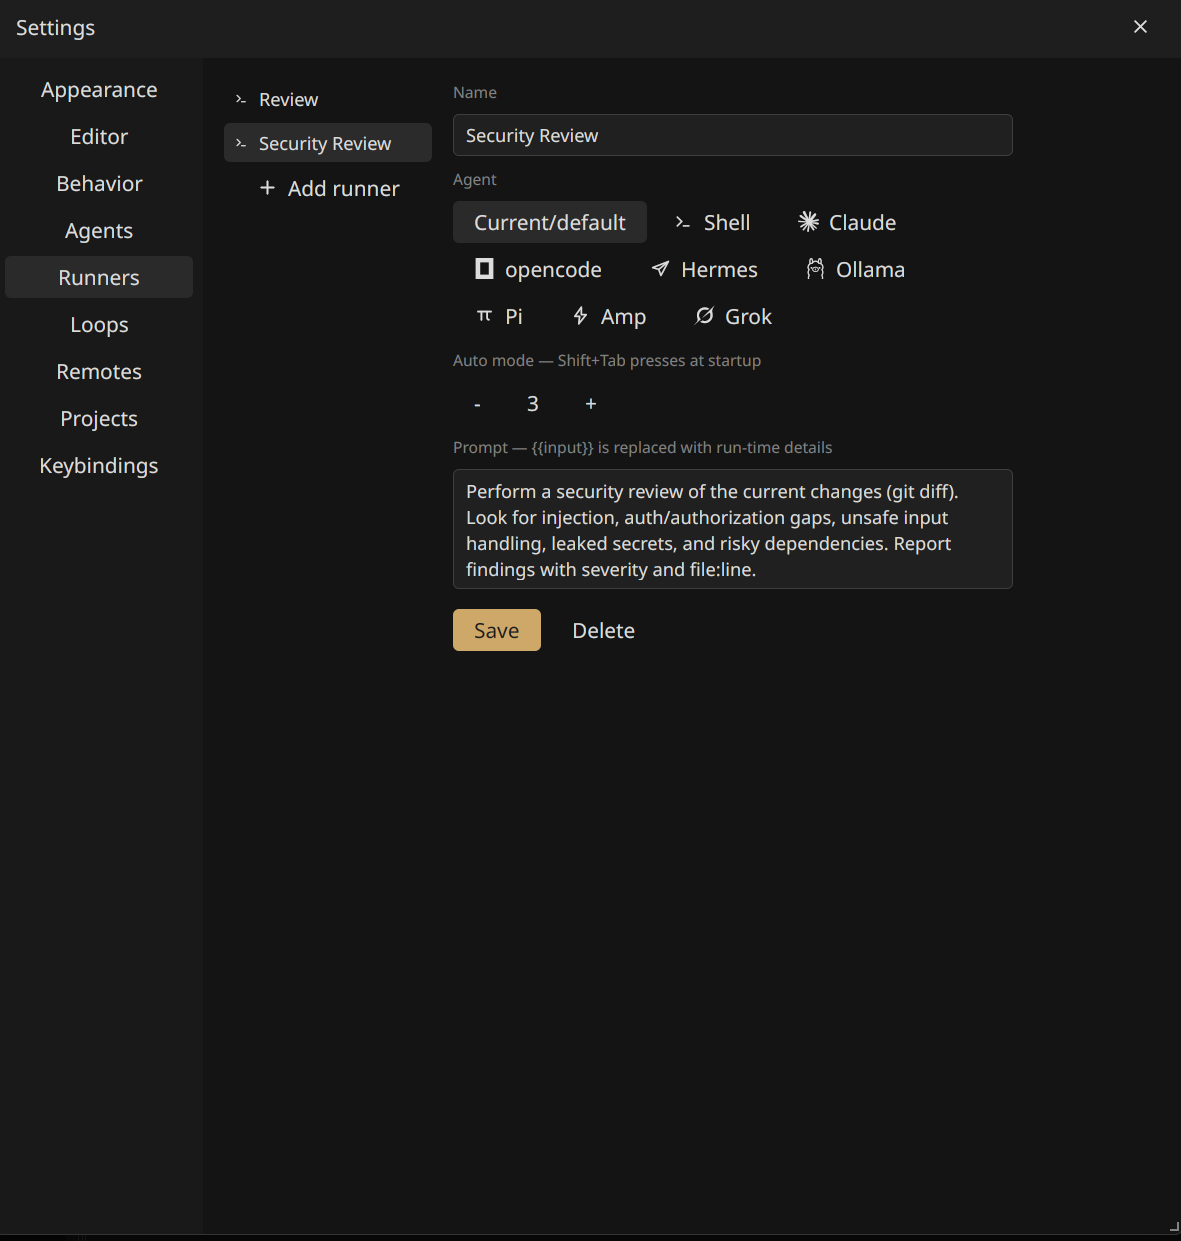The width and height of the screenshot is (1181, 1241).
Task: Click the terminal icon beside Review runner
Action: click(241, 99)
